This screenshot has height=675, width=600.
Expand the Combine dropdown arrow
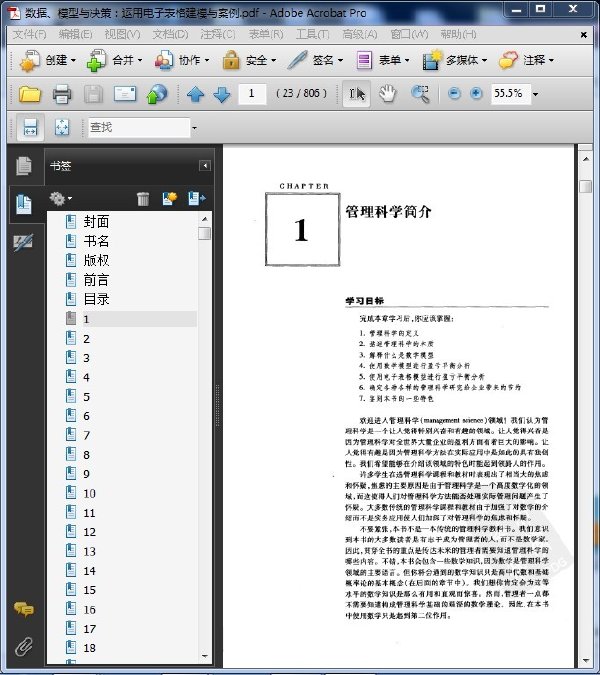[x=139, y=60]
